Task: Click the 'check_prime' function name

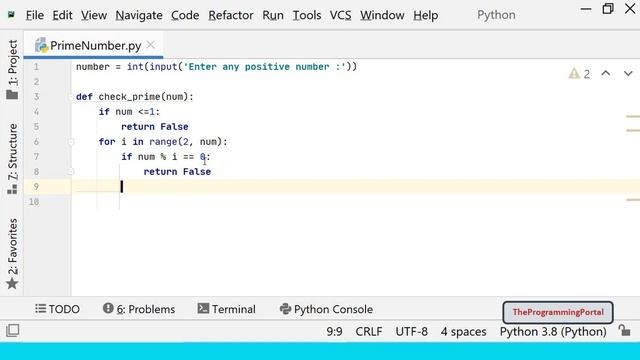Action: tap(129, 97)
